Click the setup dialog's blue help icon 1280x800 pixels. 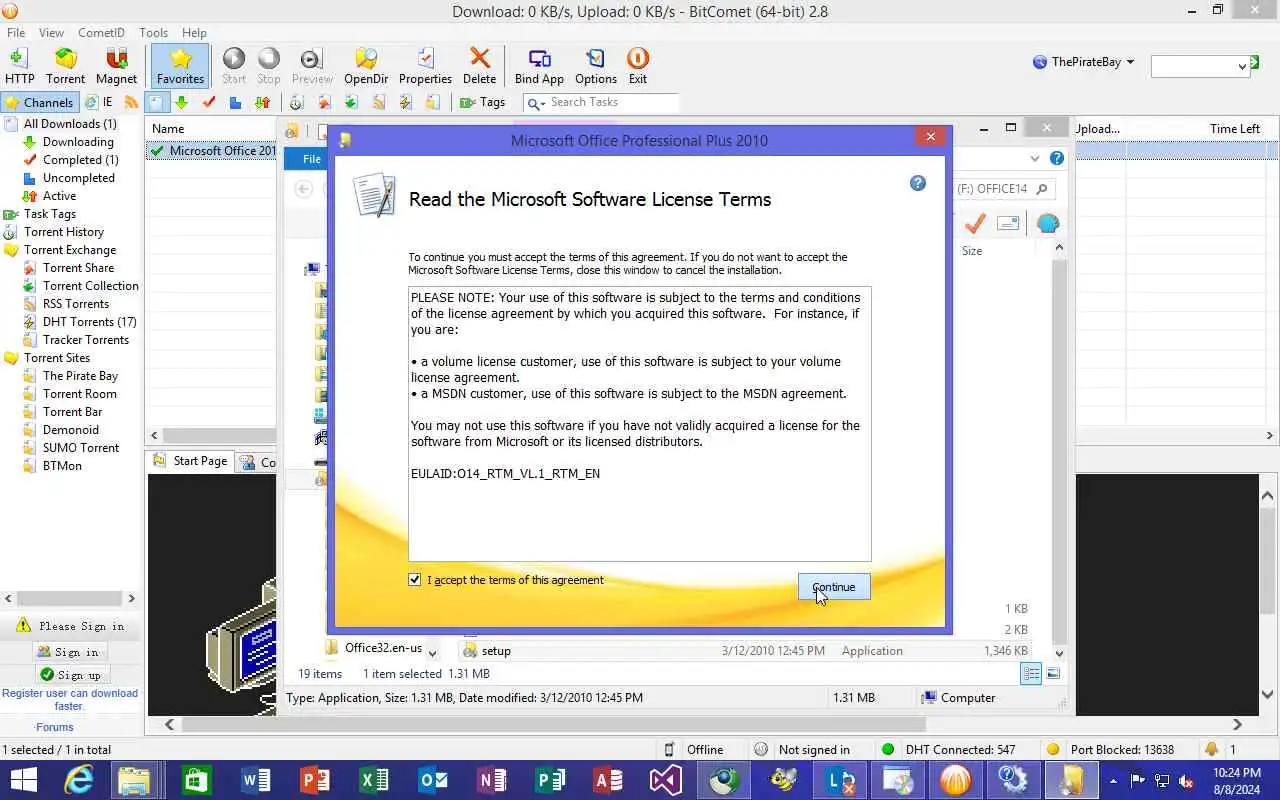[x=918, y=183]
